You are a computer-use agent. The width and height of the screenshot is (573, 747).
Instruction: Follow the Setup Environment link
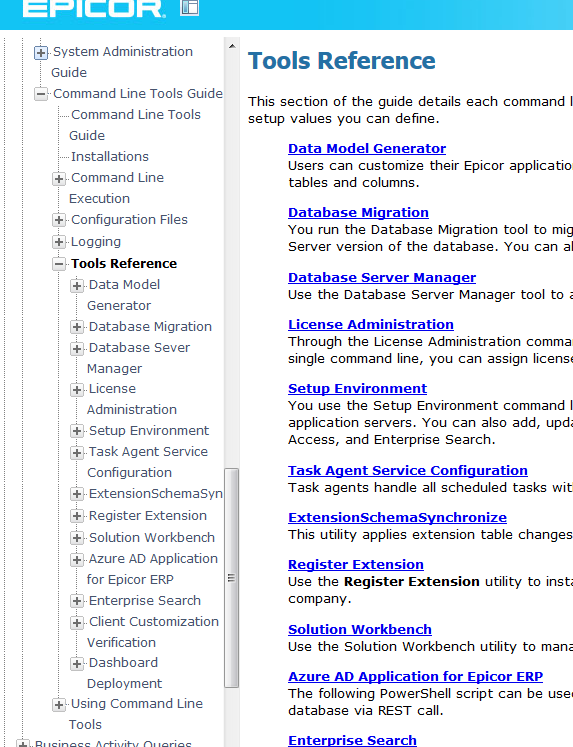(x=357, y=388)
